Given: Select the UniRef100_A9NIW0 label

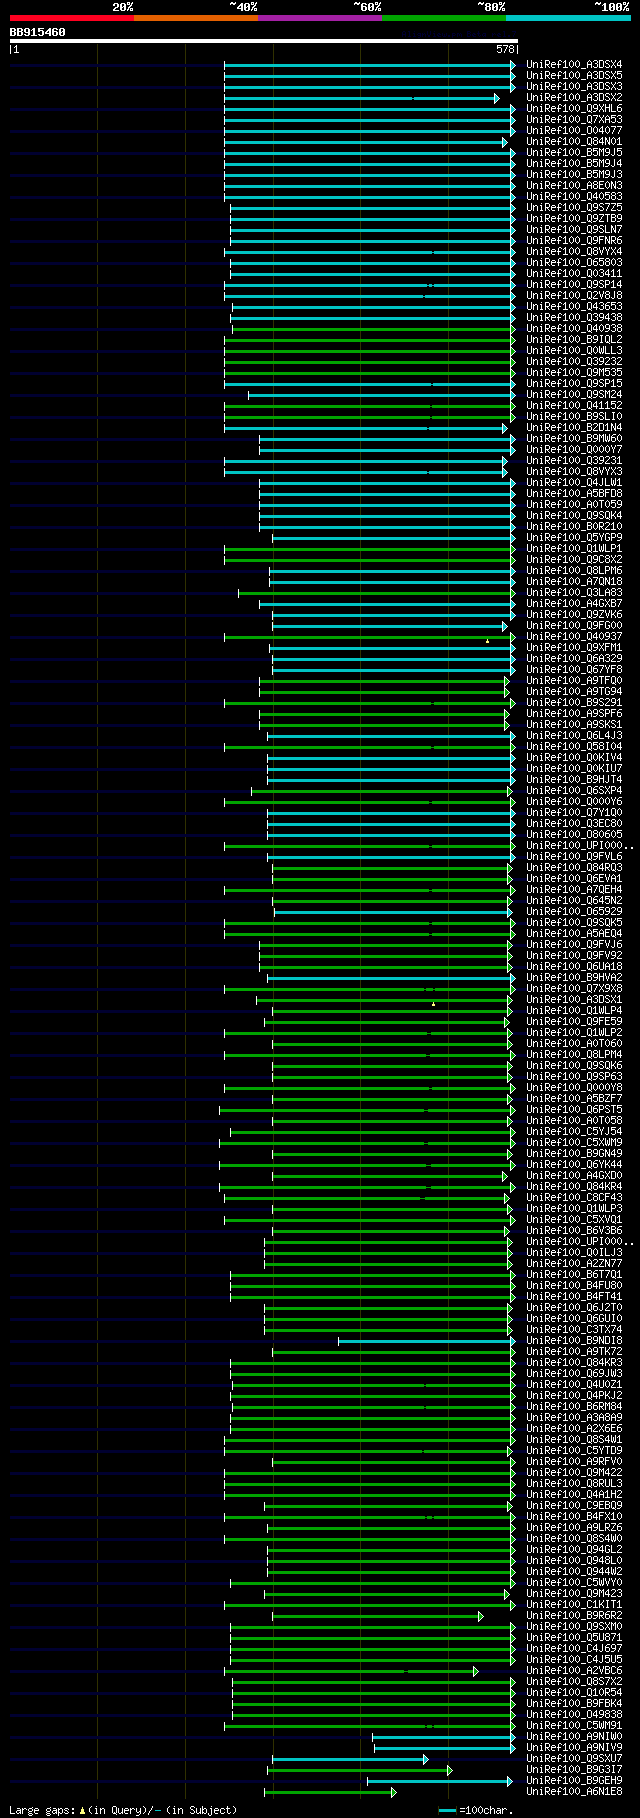Looking at the screenshot, I should click(574, 1737).
